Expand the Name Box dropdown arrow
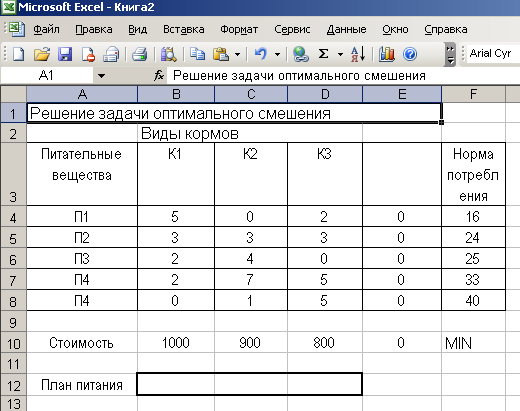This screenshot has height=411, width=520. [x=101, y=76]
